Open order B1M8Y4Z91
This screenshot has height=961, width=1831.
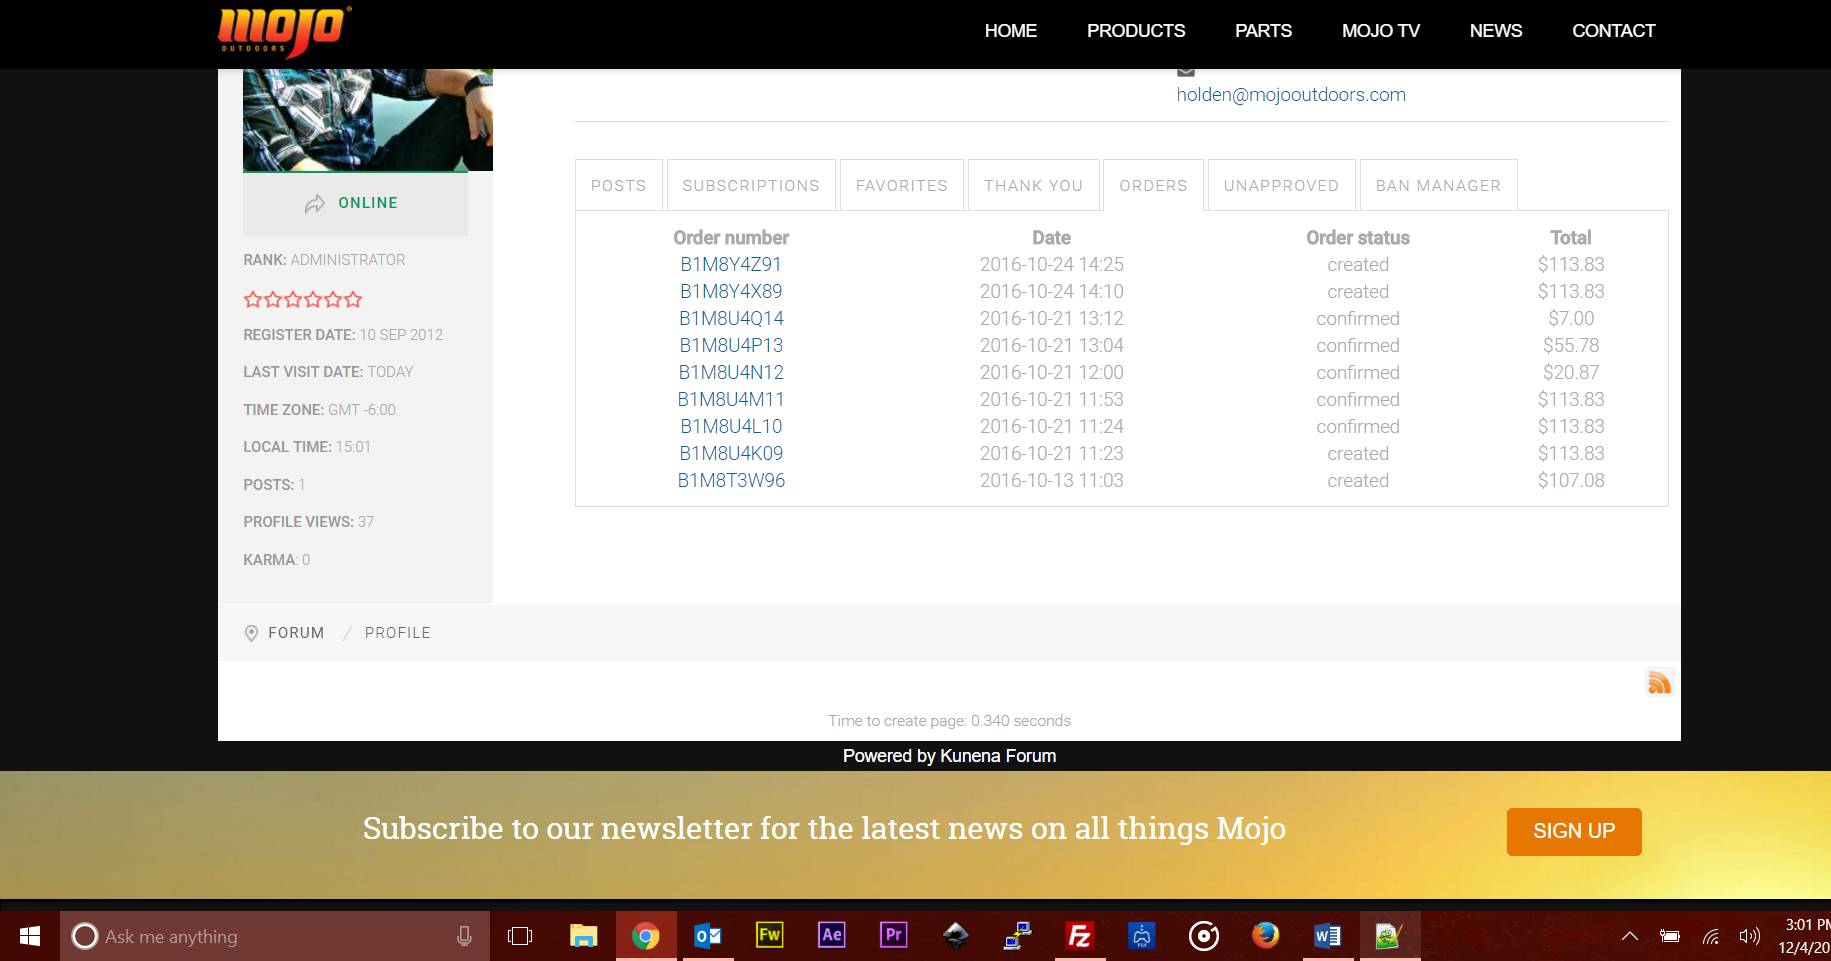pos(731,264)
